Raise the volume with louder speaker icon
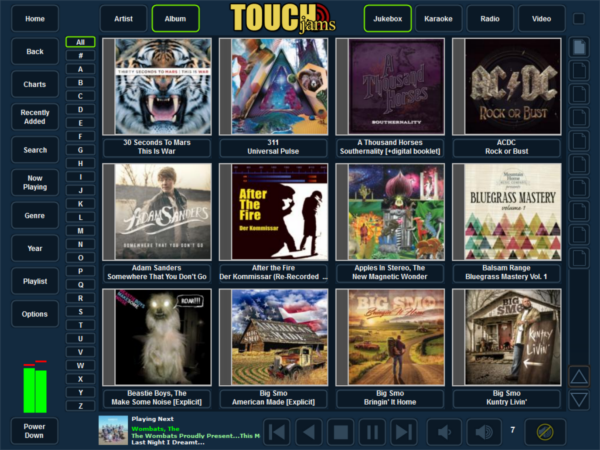Viewport: 600px width, 450px height. 484,432
